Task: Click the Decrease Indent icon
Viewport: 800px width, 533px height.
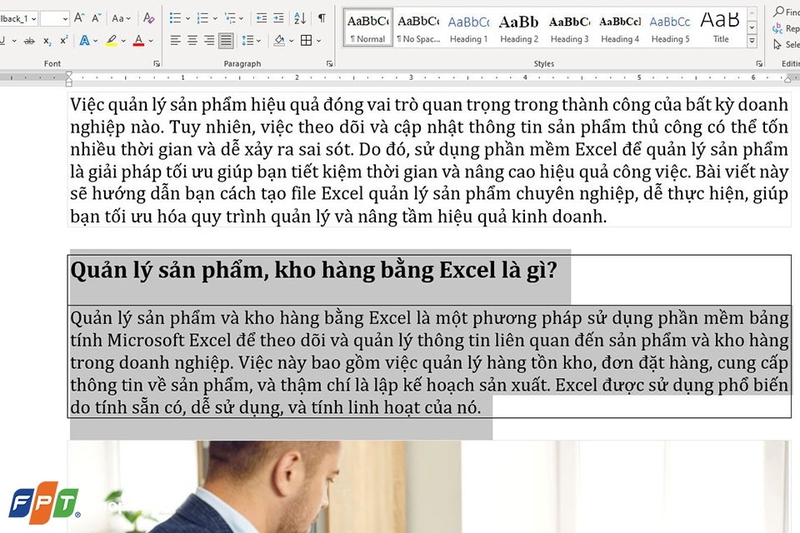Action: coord(261,18)
